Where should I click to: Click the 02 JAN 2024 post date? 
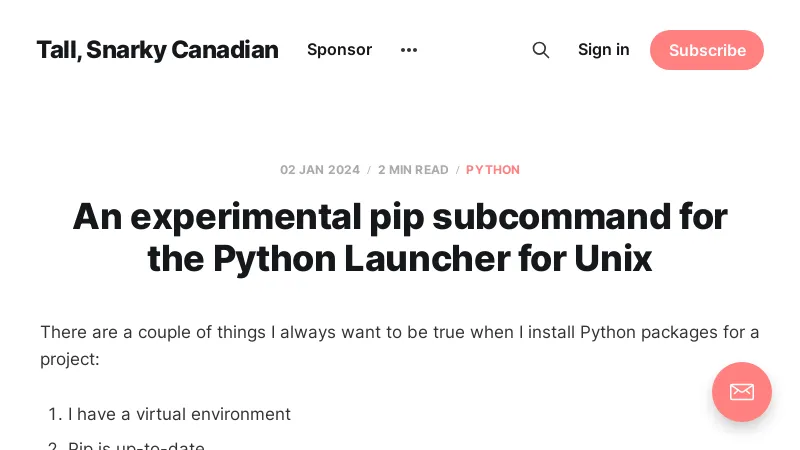pos(320,170)
